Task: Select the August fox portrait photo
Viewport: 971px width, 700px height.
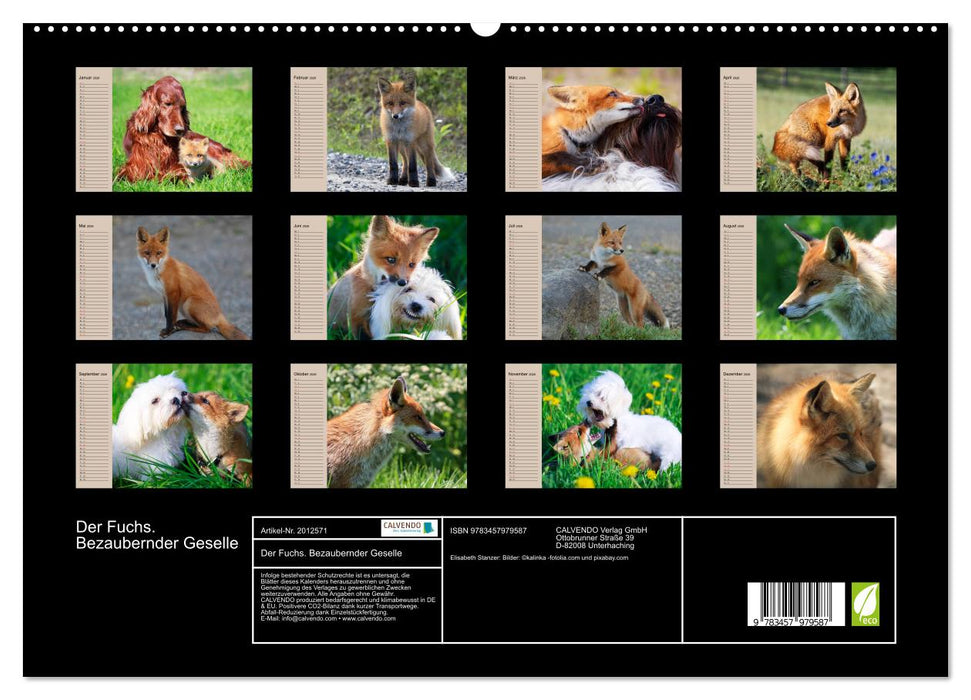Action: click(x=830, y=277)
